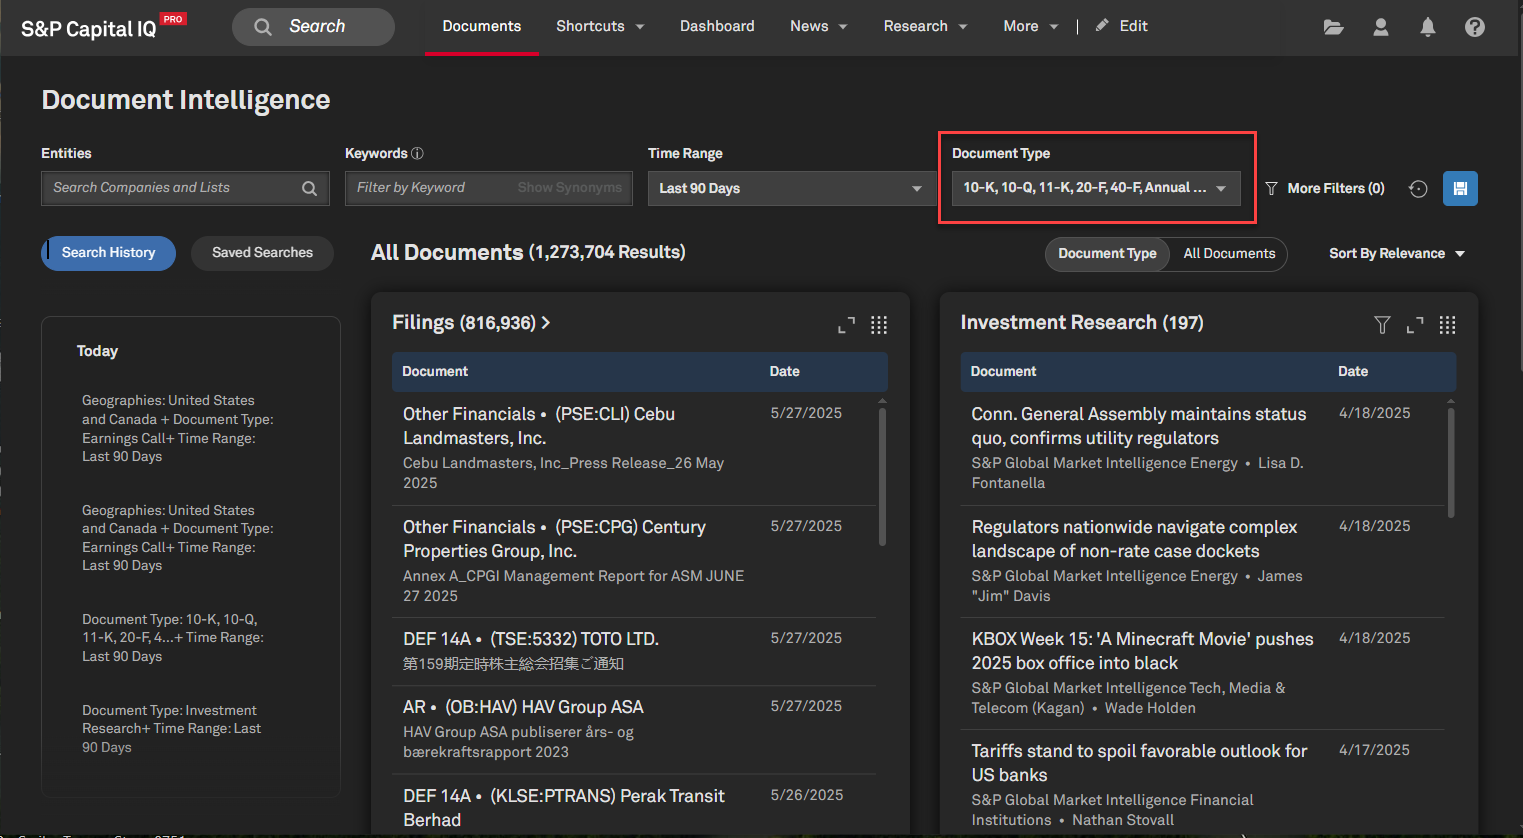This screenshot has height=838, width=1523.
Task: Open the Document Type dropdown
Action: click(1096, 188)
